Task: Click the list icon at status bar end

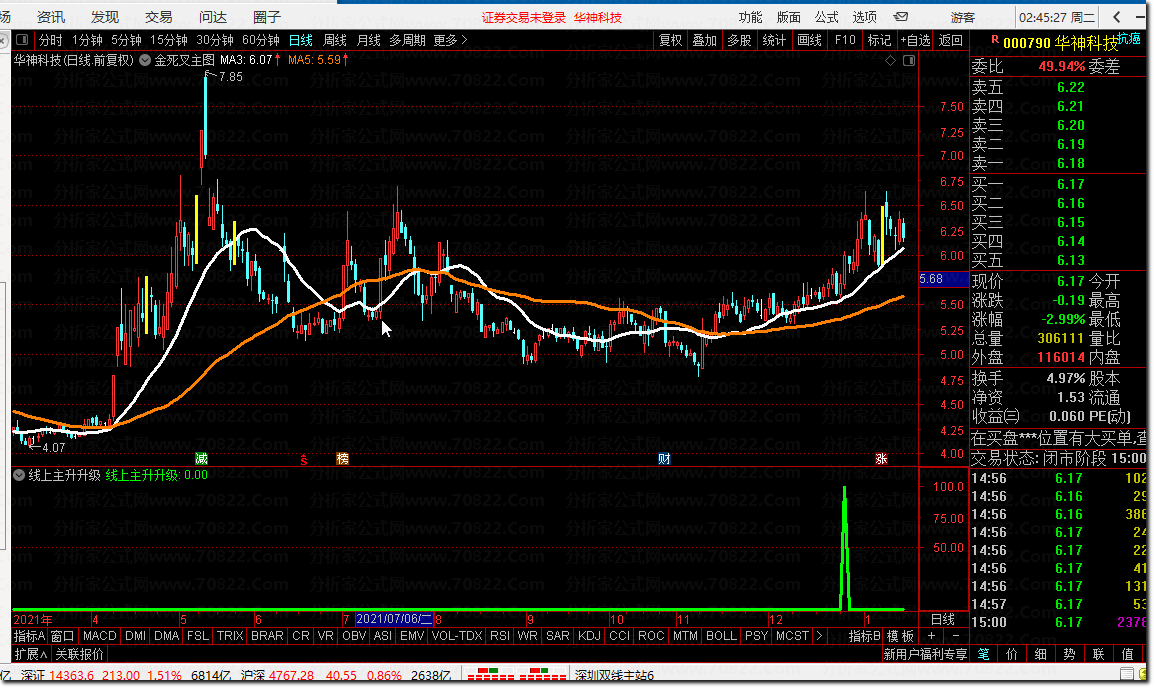Action: [x=1126, y=674]
